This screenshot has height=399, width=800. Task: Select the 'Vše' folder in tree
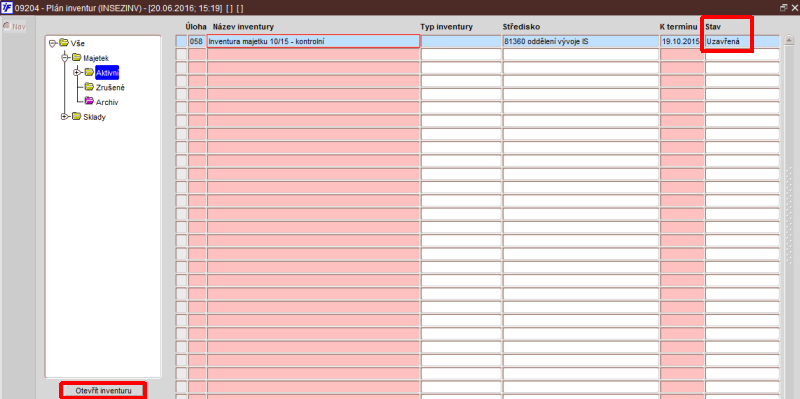pyautogui.click(x=78, y=43)
